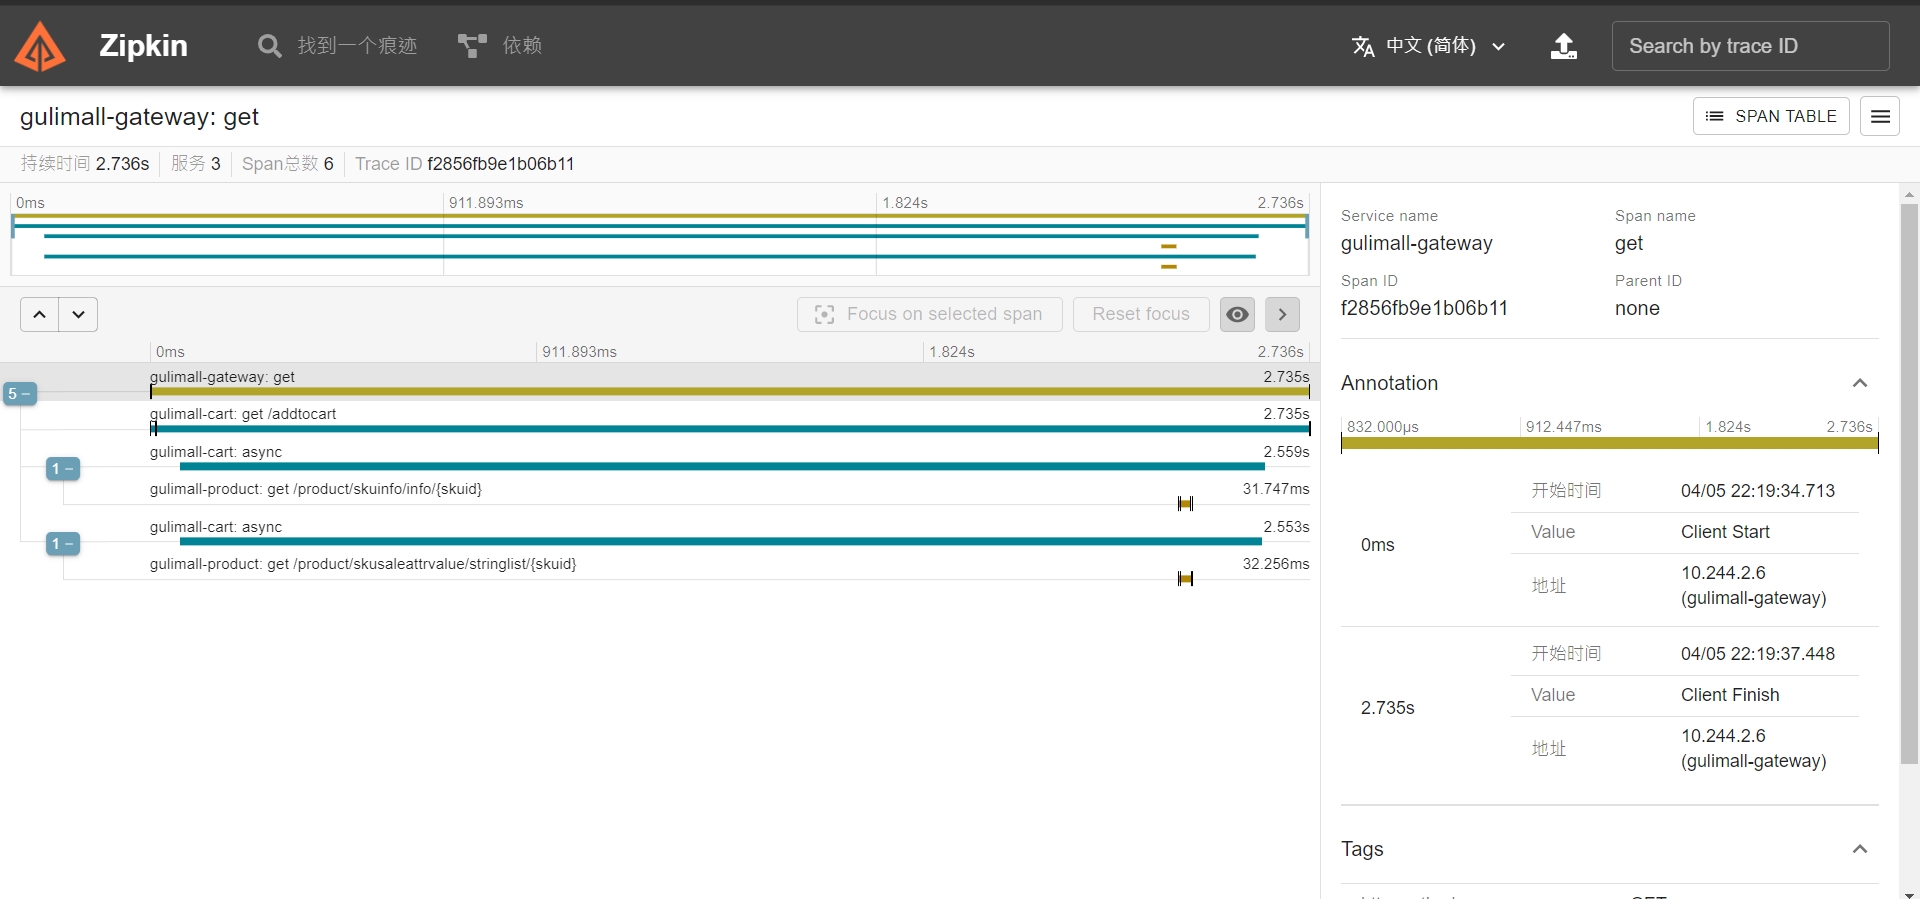Open the SPAN TABLE view

pyautogui.click(x=1771, y=116)
